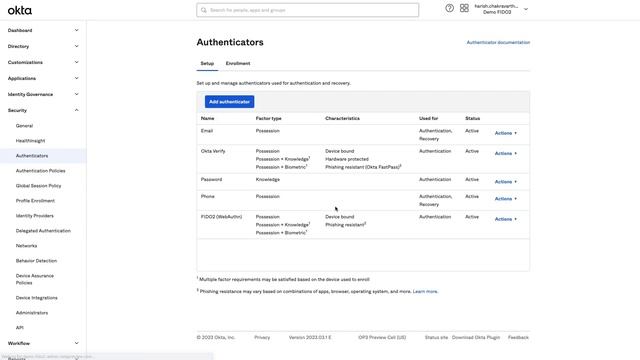The height and width of the screenshot is (360, 640).
Task: Expand the Directory menu chevron
Action: point(76,46)
